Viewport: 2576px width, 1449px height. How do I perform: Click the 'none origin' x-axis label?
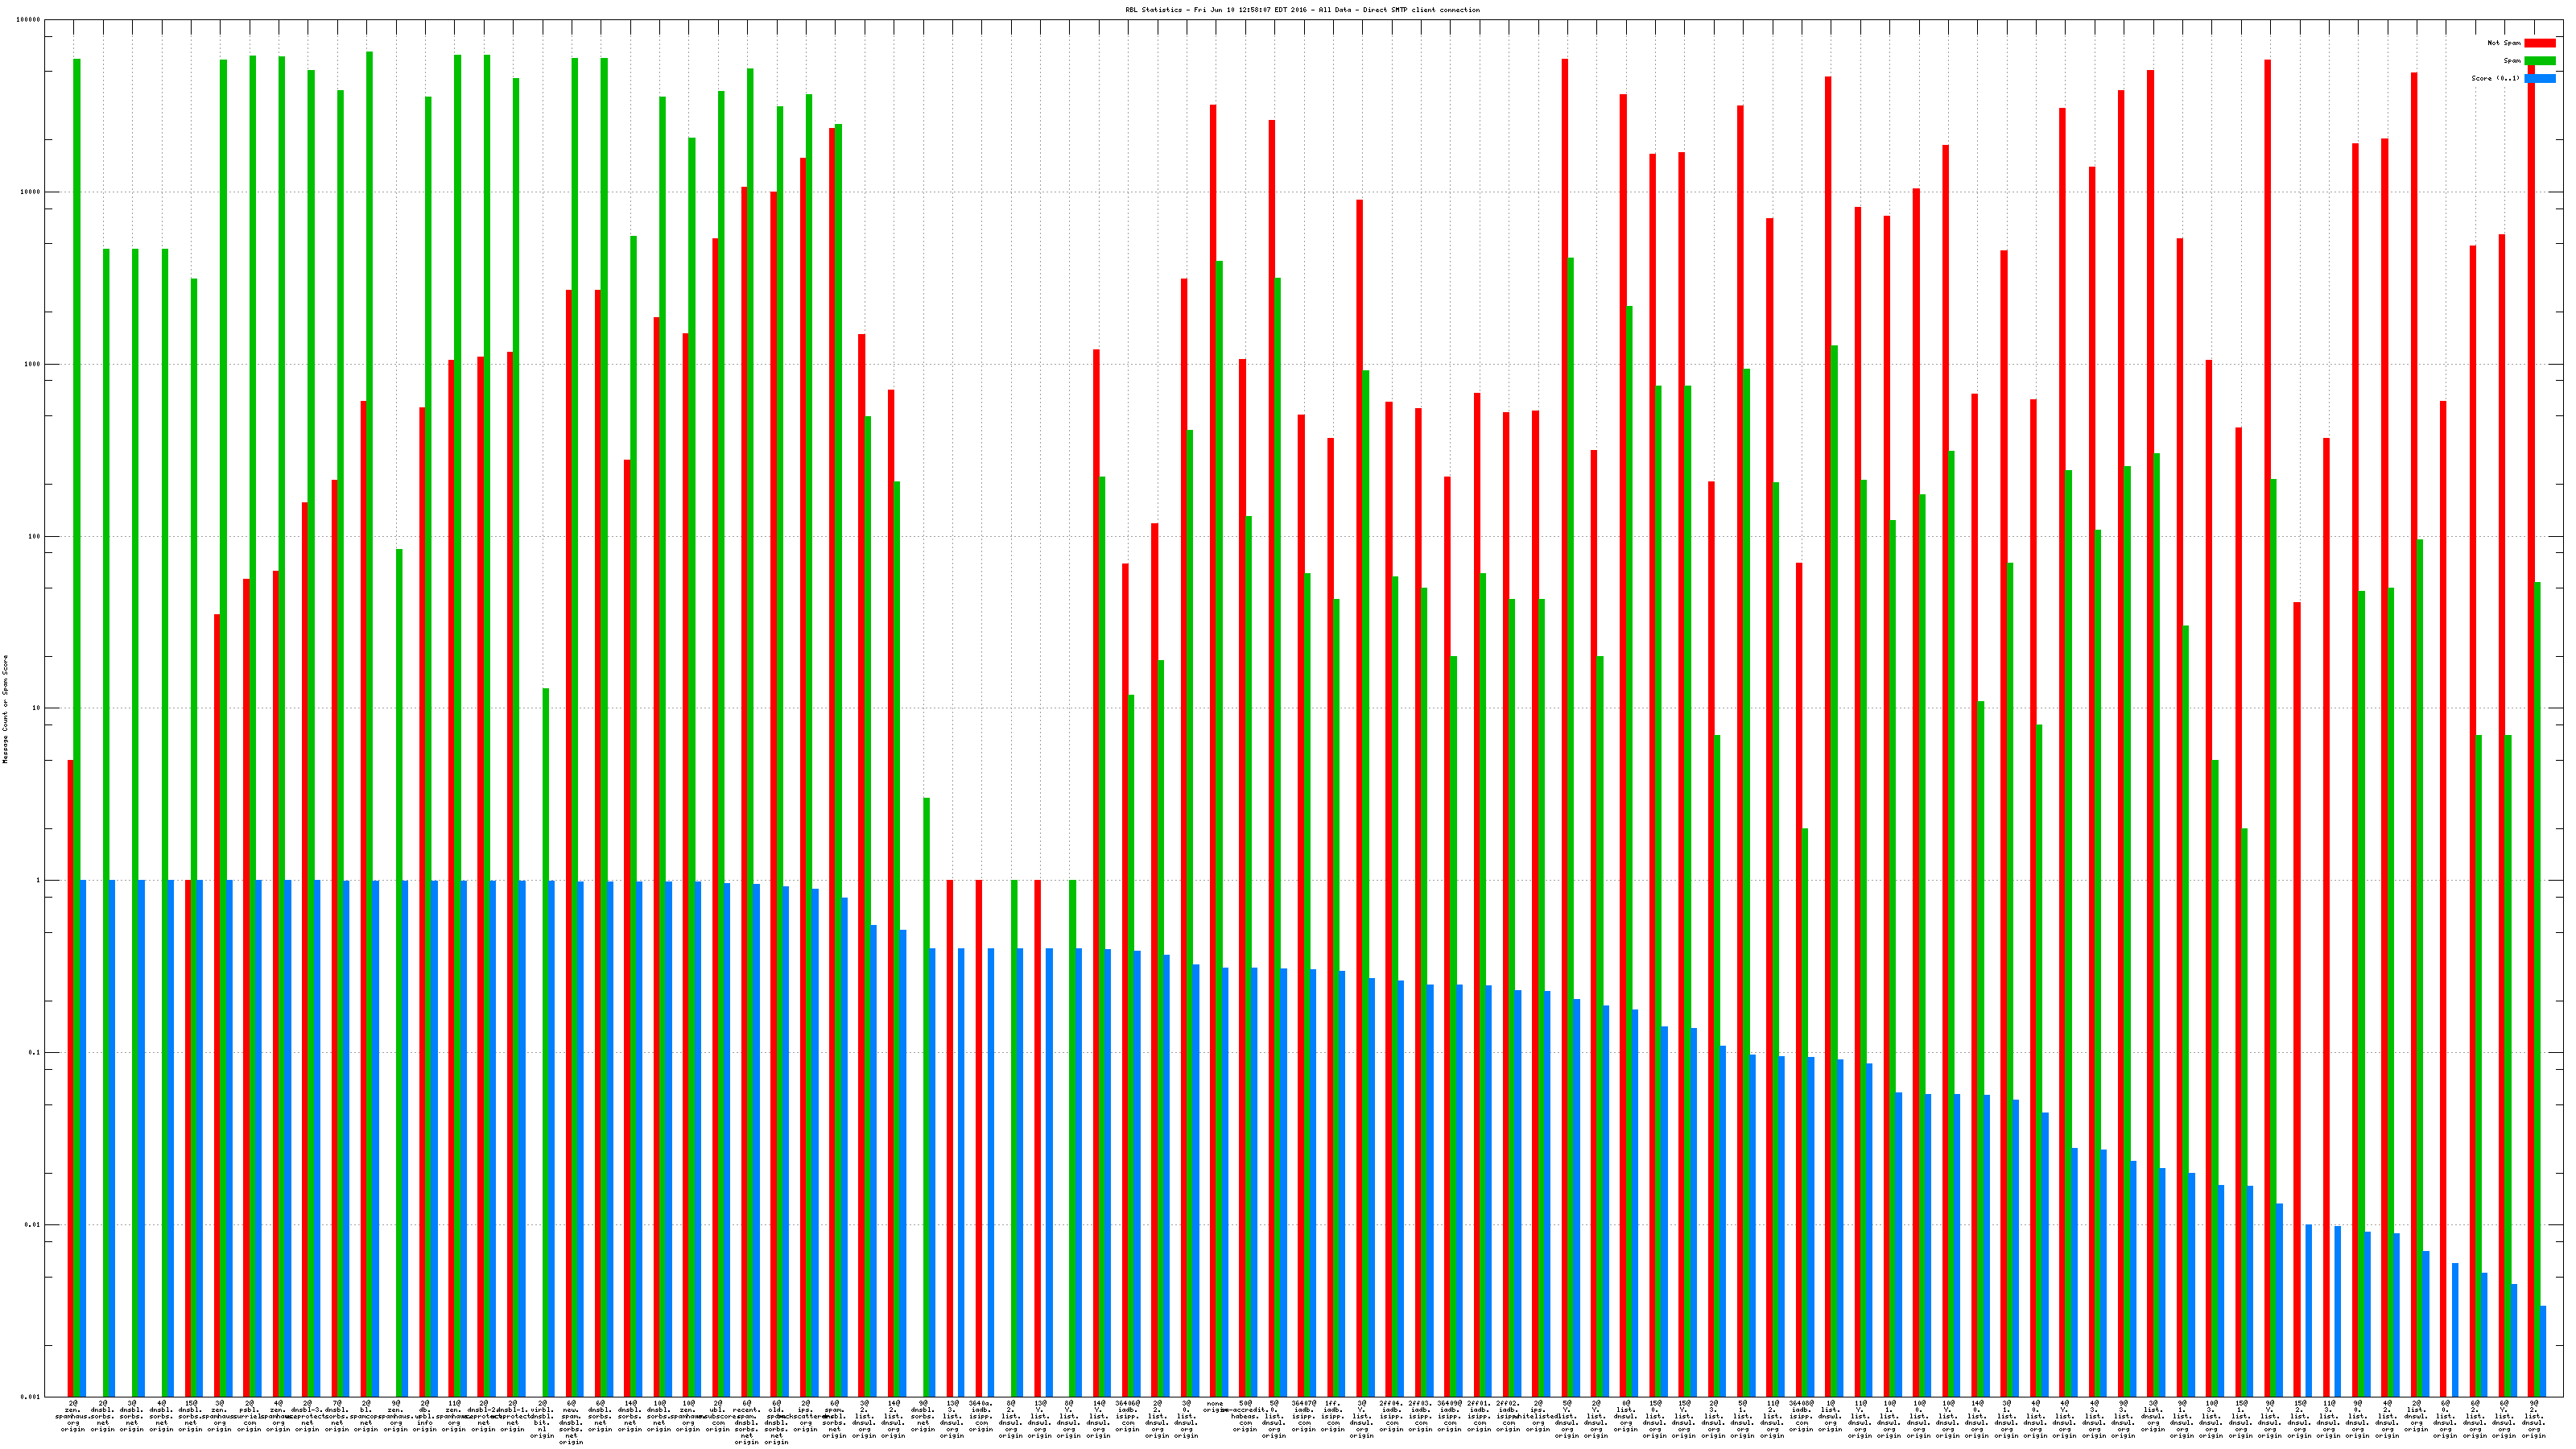coord(1215,1407)
